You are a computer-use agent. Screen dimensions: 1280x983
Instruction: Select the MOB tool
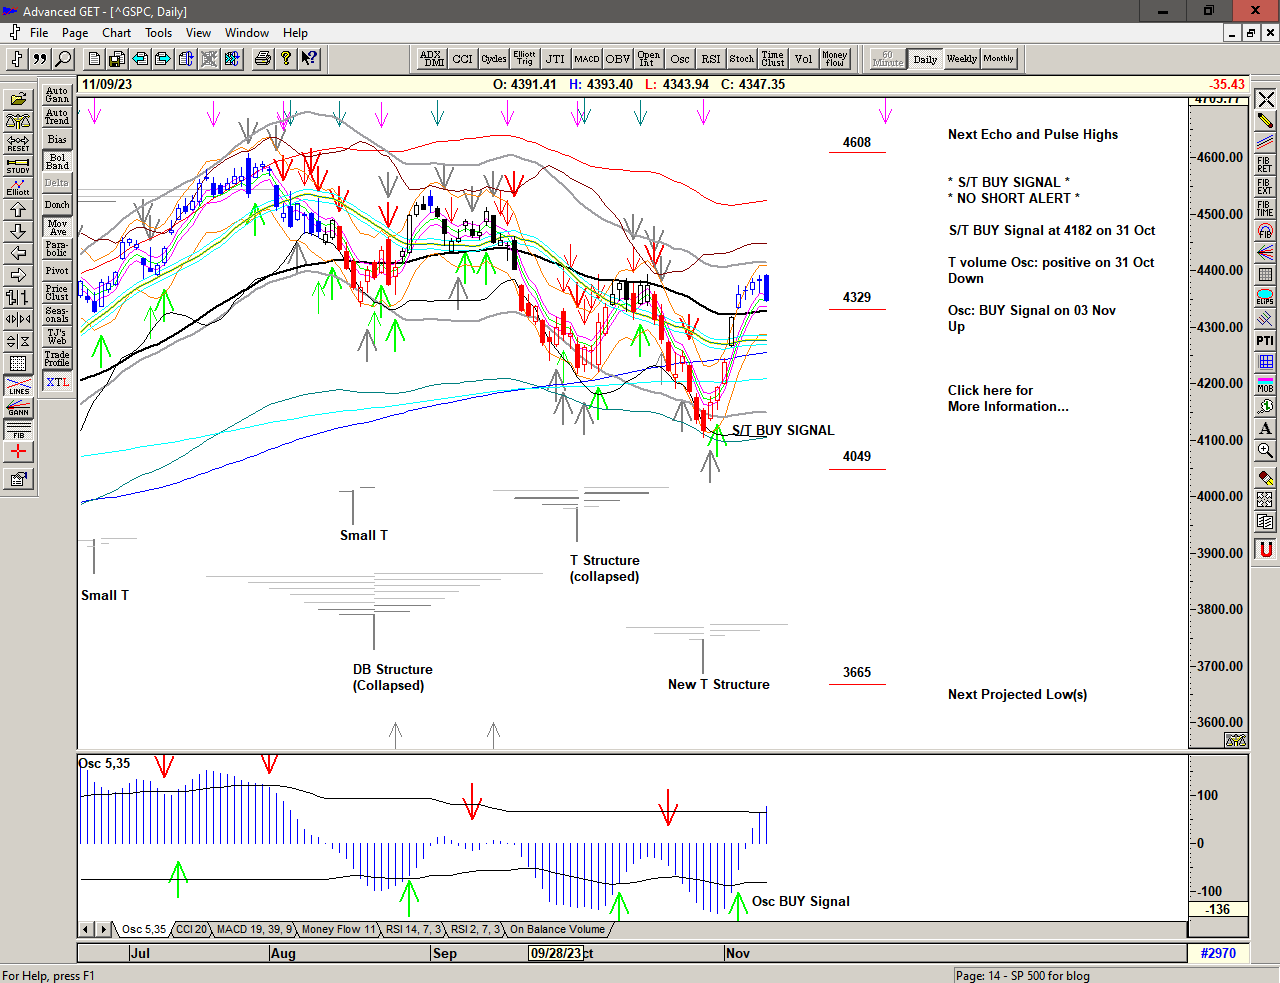[x=1265, y=385]
